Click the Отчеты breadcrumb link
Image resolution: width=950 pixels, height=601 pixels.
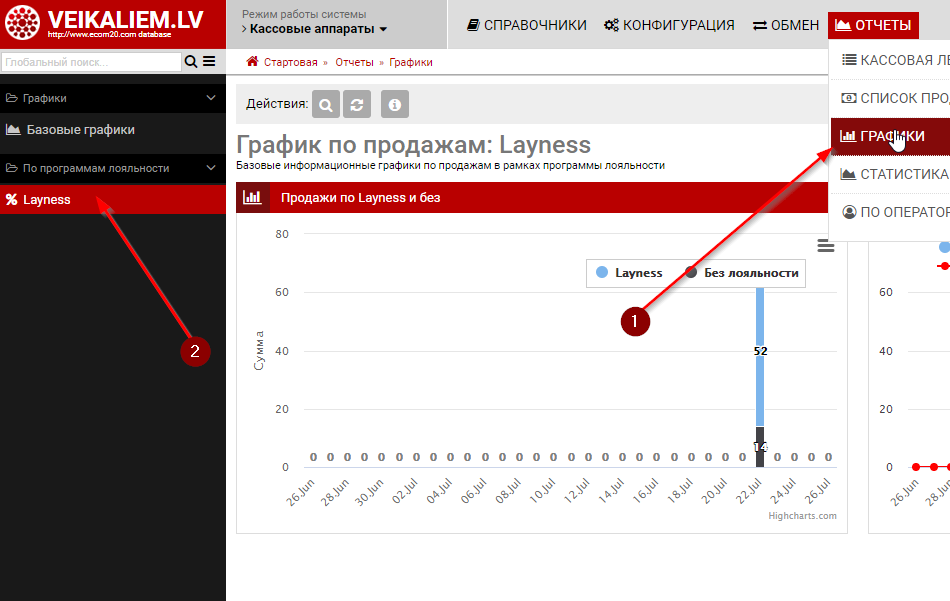354,62
